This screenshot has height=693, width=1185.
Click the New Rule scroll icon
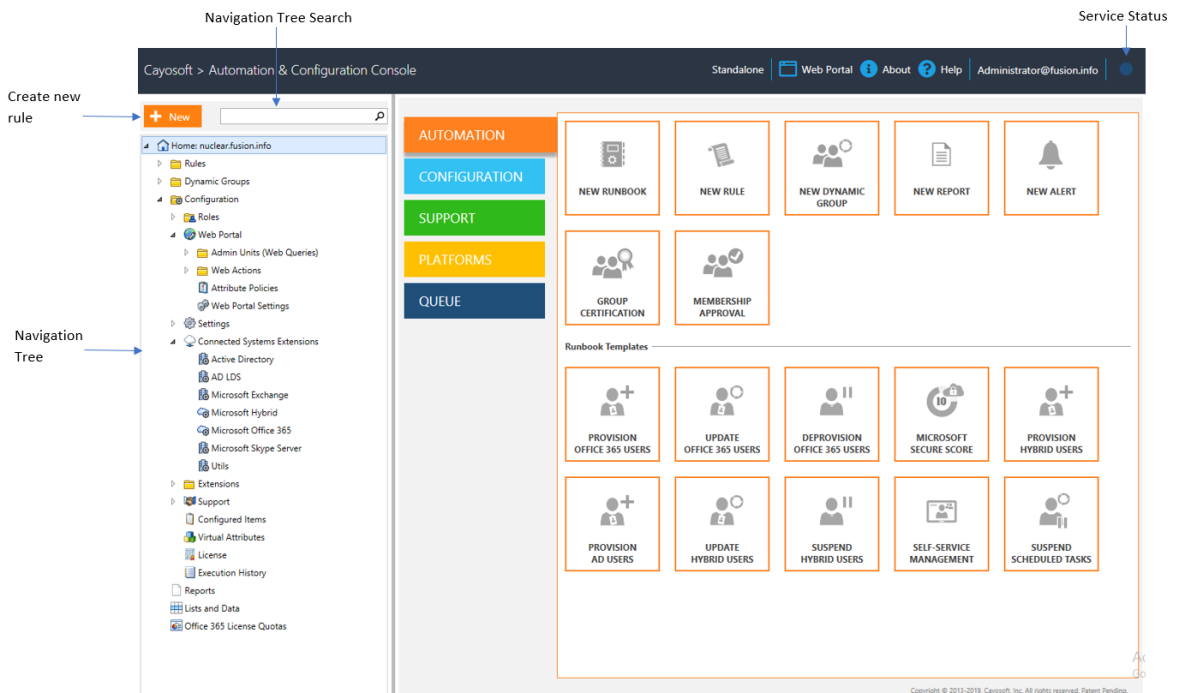721,155
